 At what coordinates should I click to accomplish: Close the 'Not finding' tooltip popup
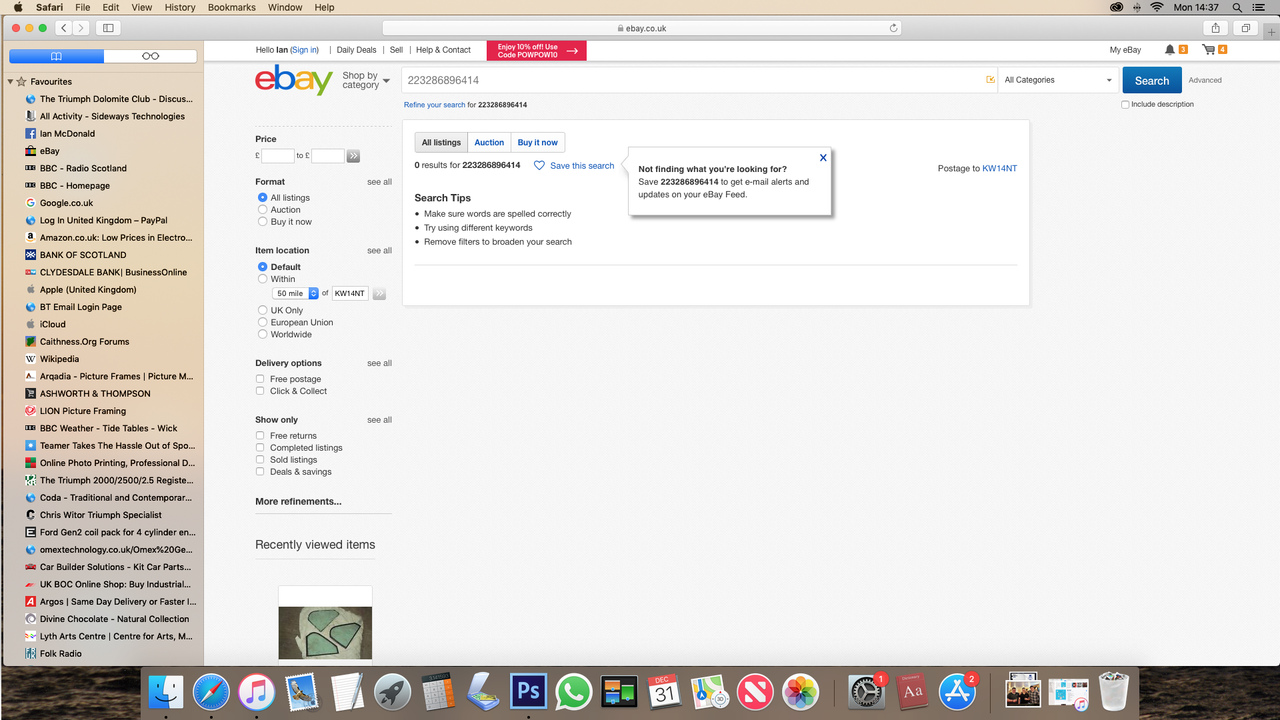tap(823, 157)
